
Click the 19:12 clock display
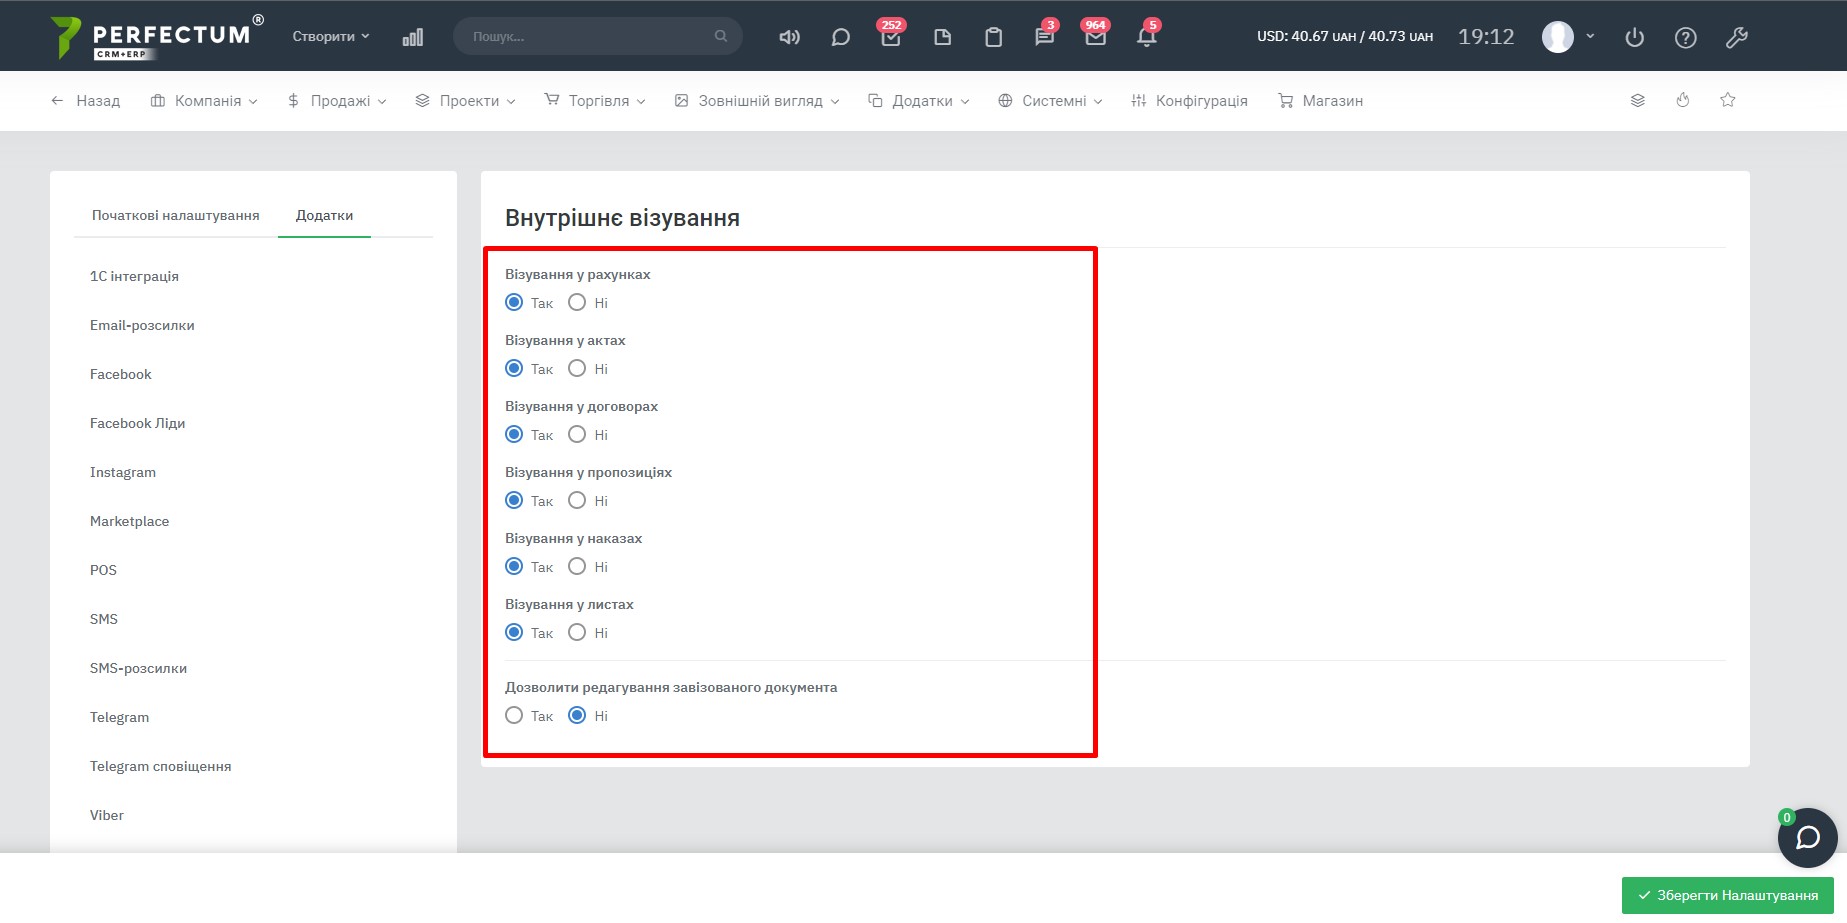coord(1486,37)
